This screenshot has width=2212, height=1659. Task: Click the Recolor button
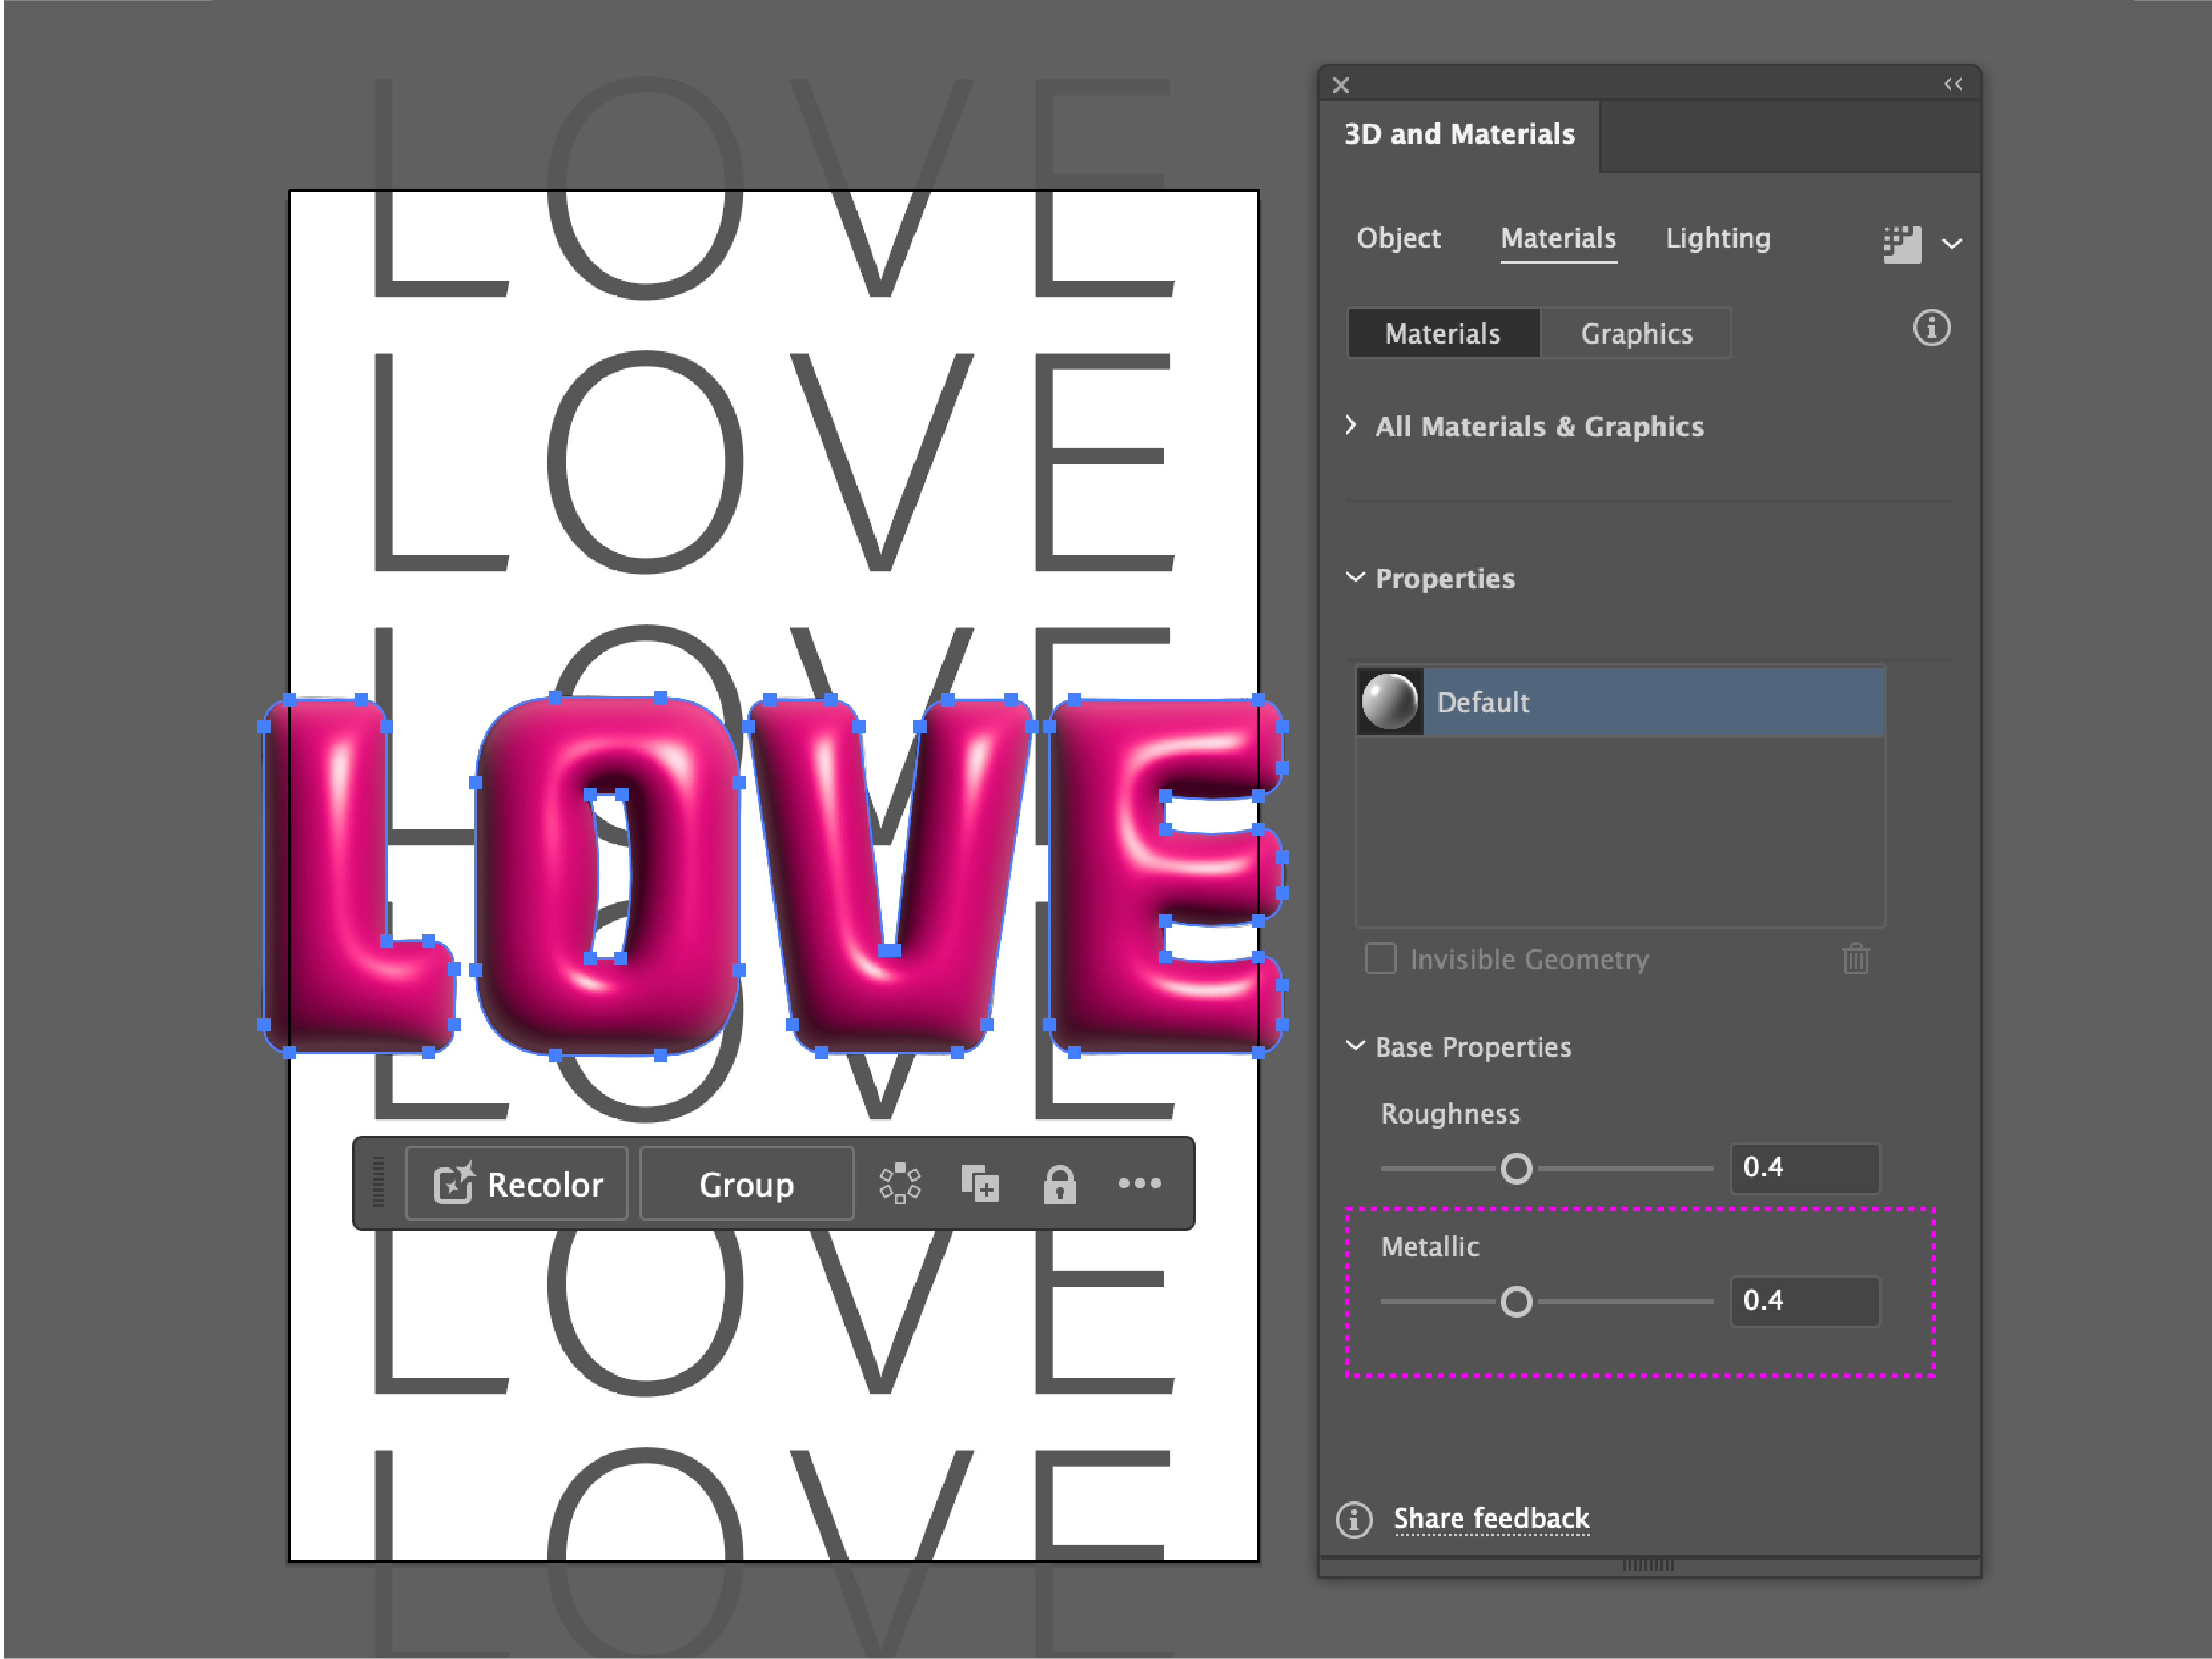point(517,1184)
